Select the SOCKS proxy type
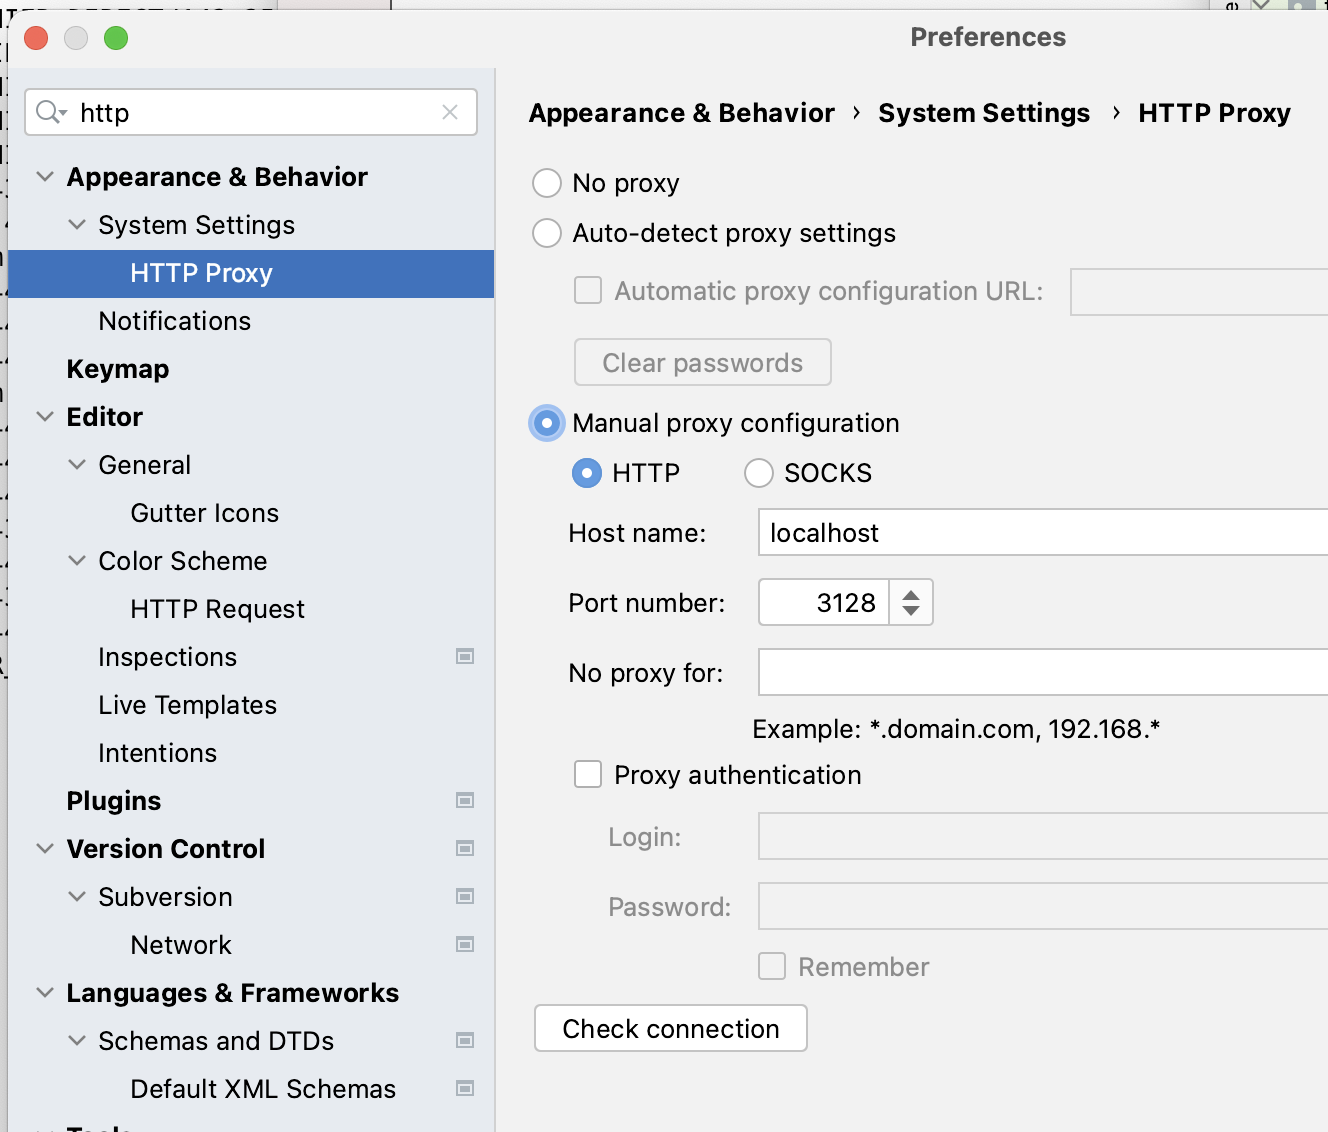Viewport: 1328px width, 1132px height. 759,472
